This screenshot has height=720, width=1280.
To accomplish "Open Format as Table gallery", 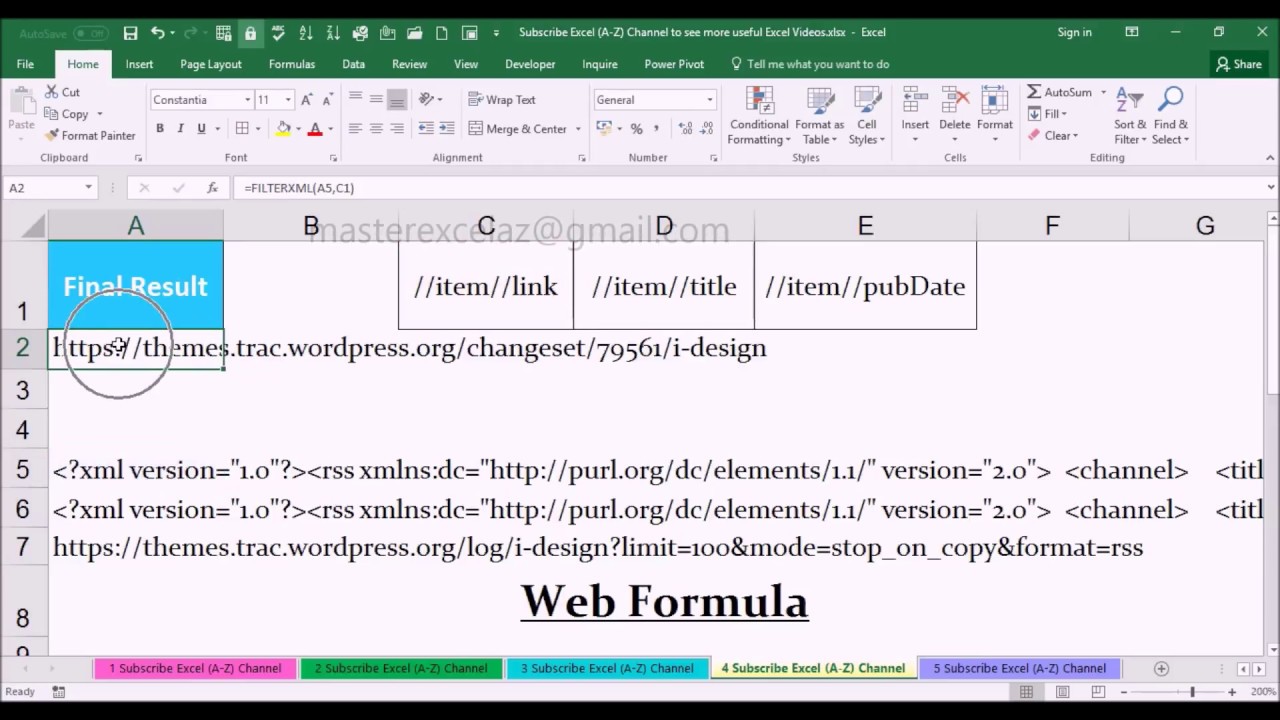I will (820, 116).
